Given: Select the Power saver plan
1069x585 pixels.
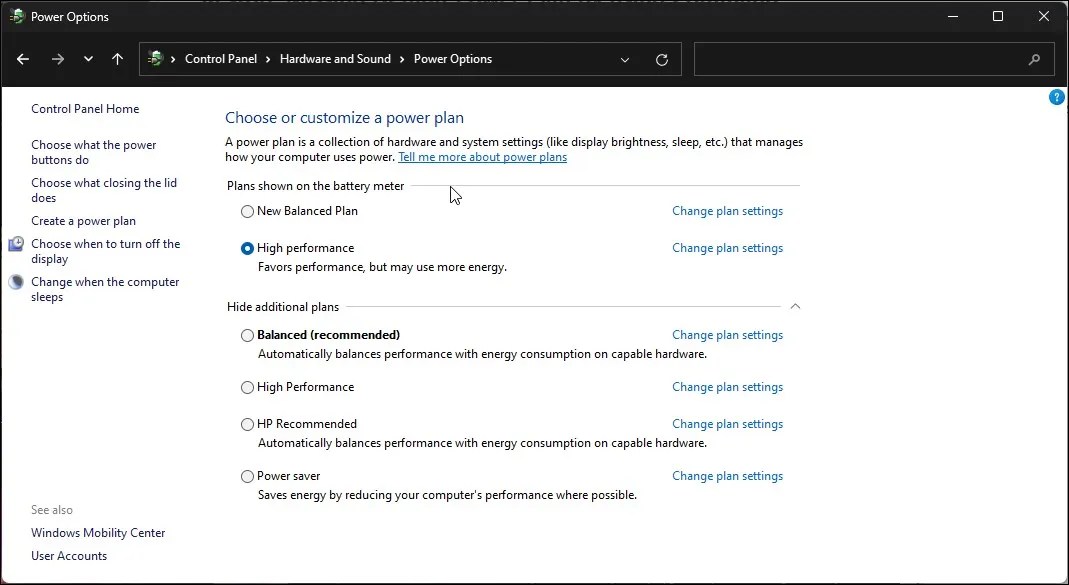Looking at the screenshot, I should coord(247,476).
